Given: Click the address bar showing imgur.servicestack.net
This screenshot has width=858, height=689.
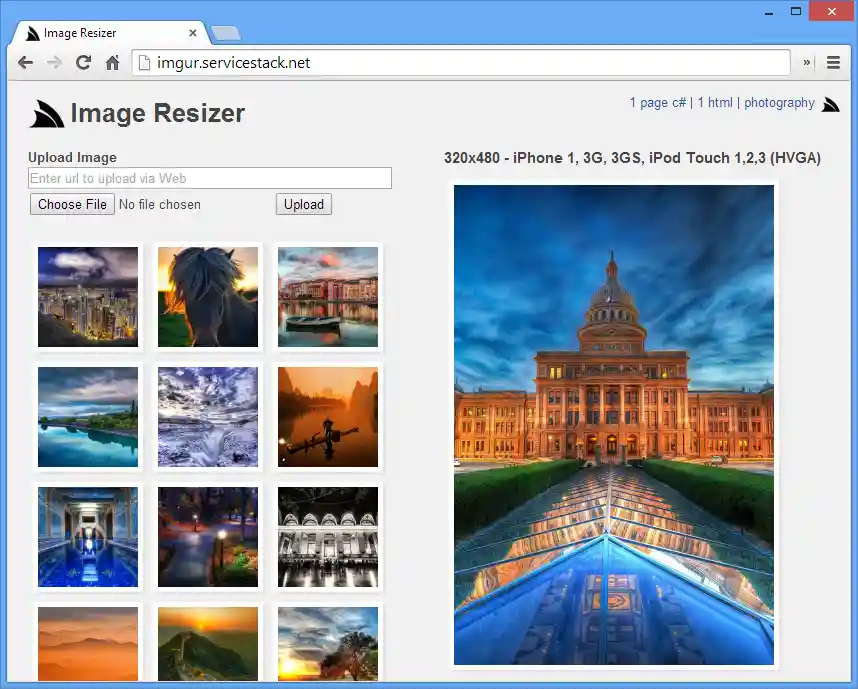Looking at the screenshot, I should click(x=460, y=63).
